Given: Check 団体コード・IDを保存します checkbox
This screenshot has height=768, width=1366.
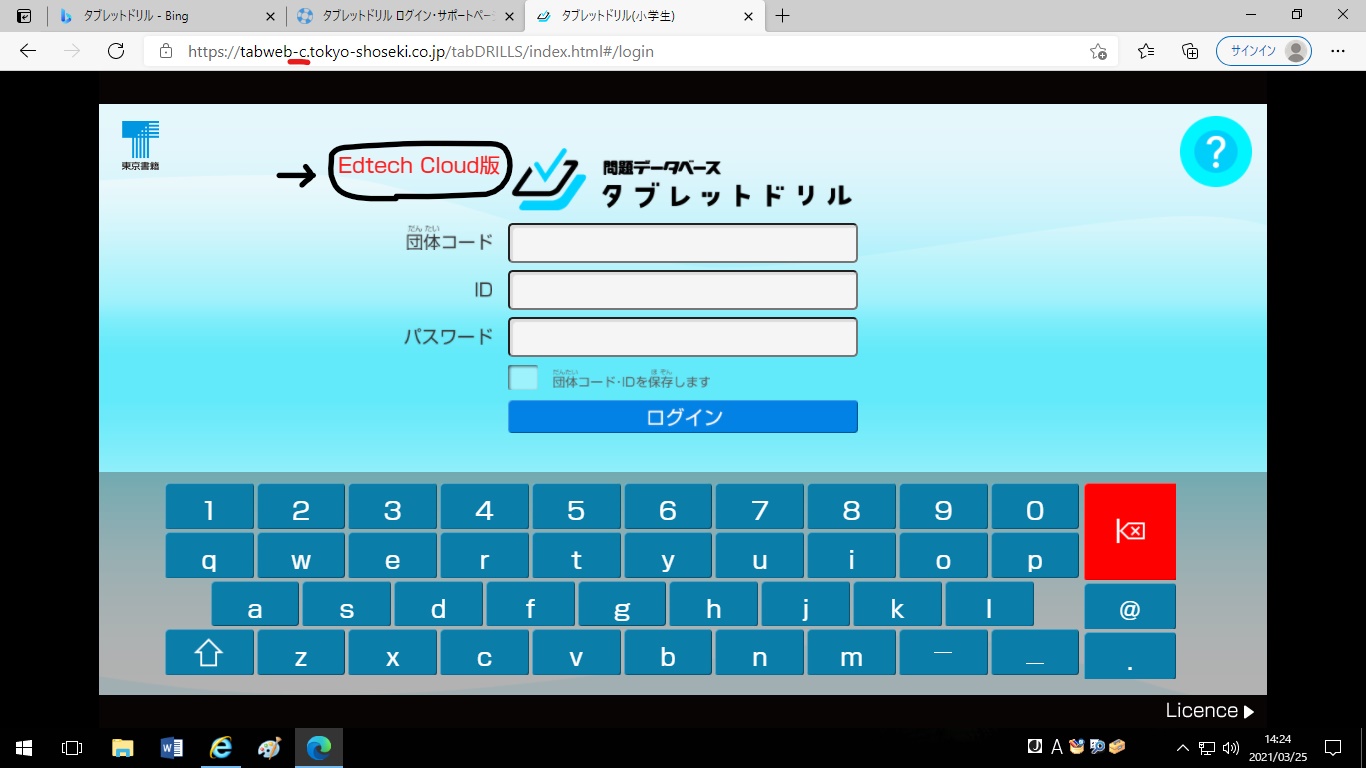Looking at the screenshot, I should (523, 379).
